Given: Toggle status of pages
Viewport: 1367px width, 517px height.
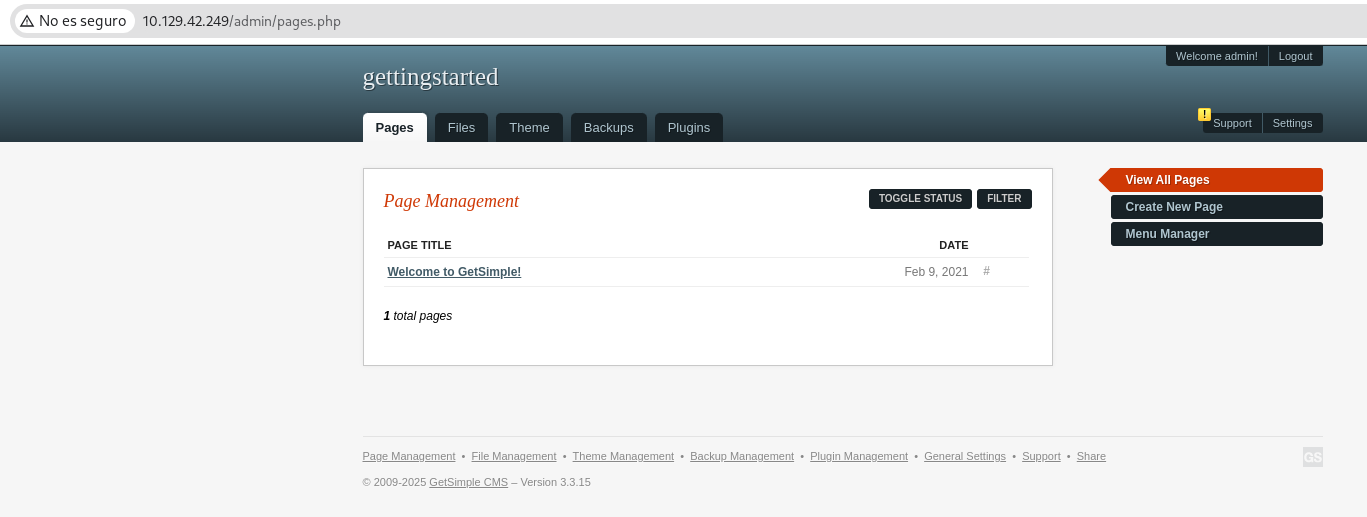Looking at the screenshot, I should (x=920, y=199).
